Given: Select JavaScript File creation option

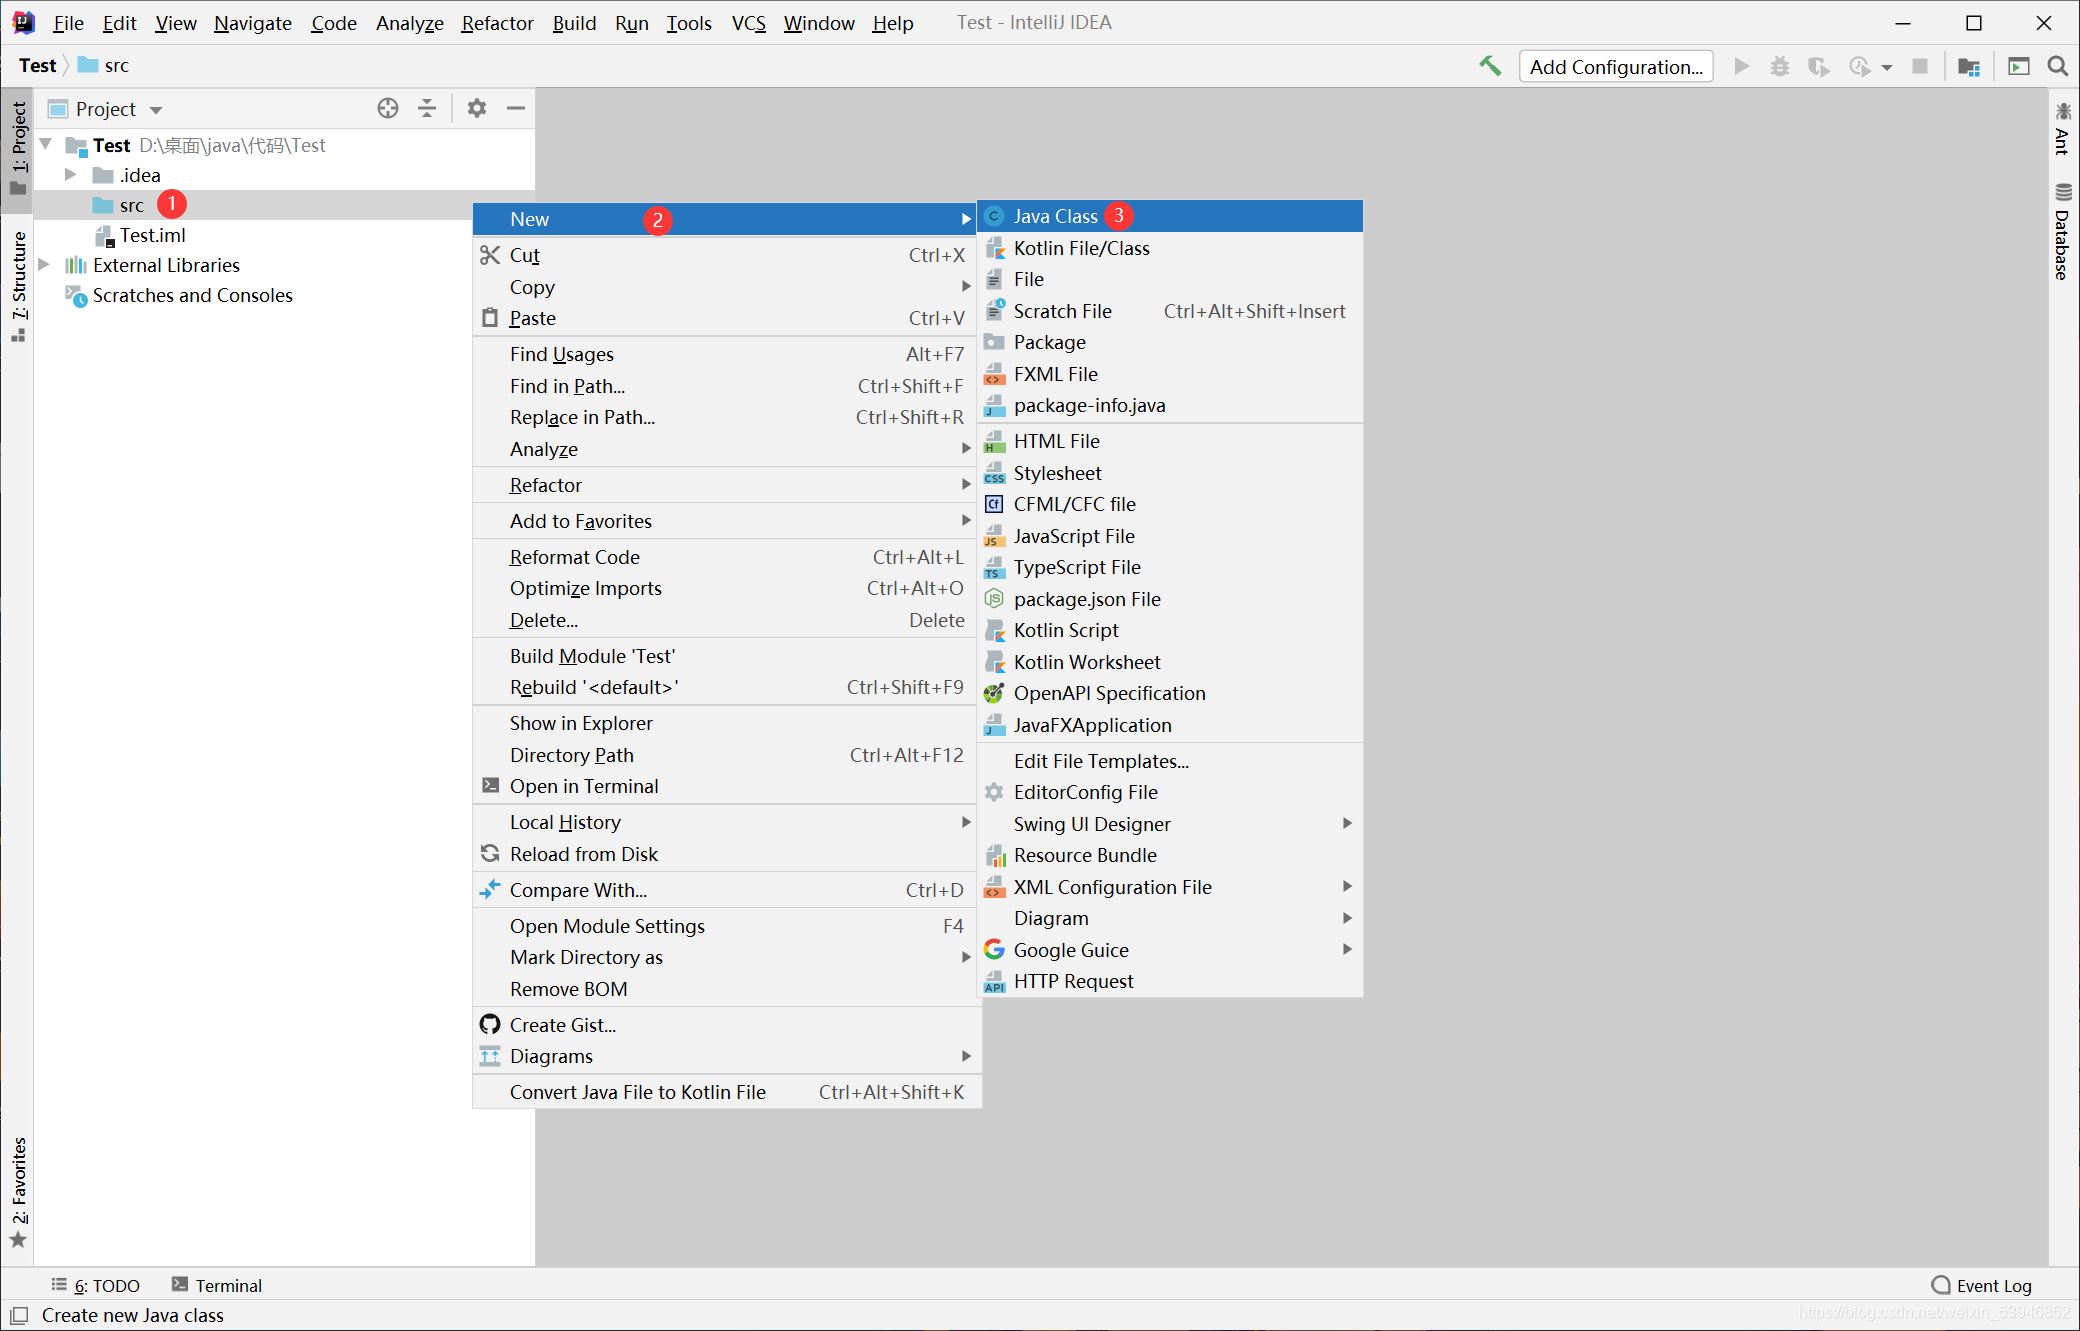Looking at the screenshot, I should point(1075,535).
